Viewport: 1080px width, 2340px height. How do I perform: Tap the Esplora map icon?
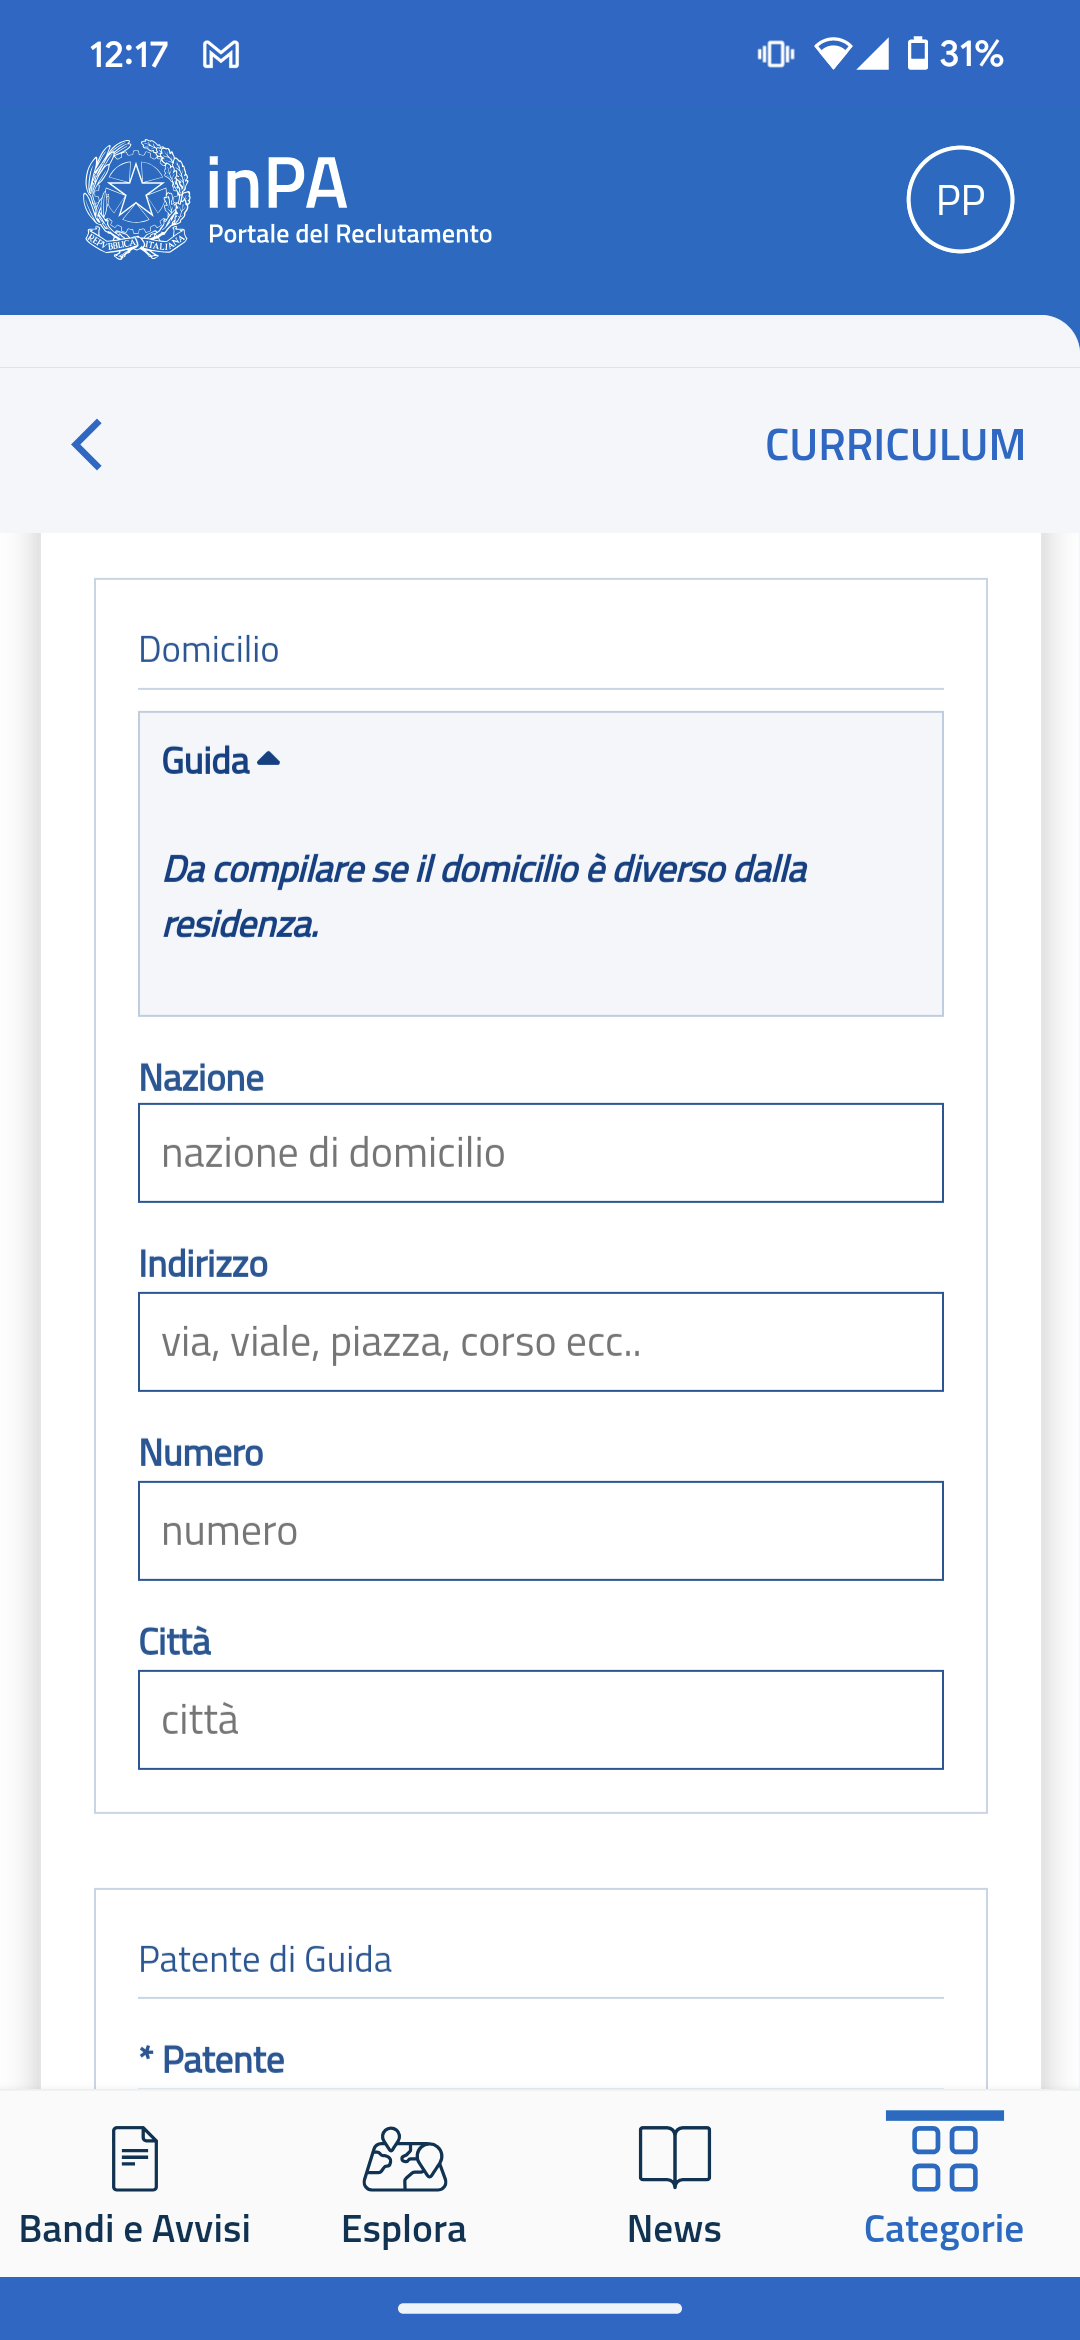(x=404, y=2157)
